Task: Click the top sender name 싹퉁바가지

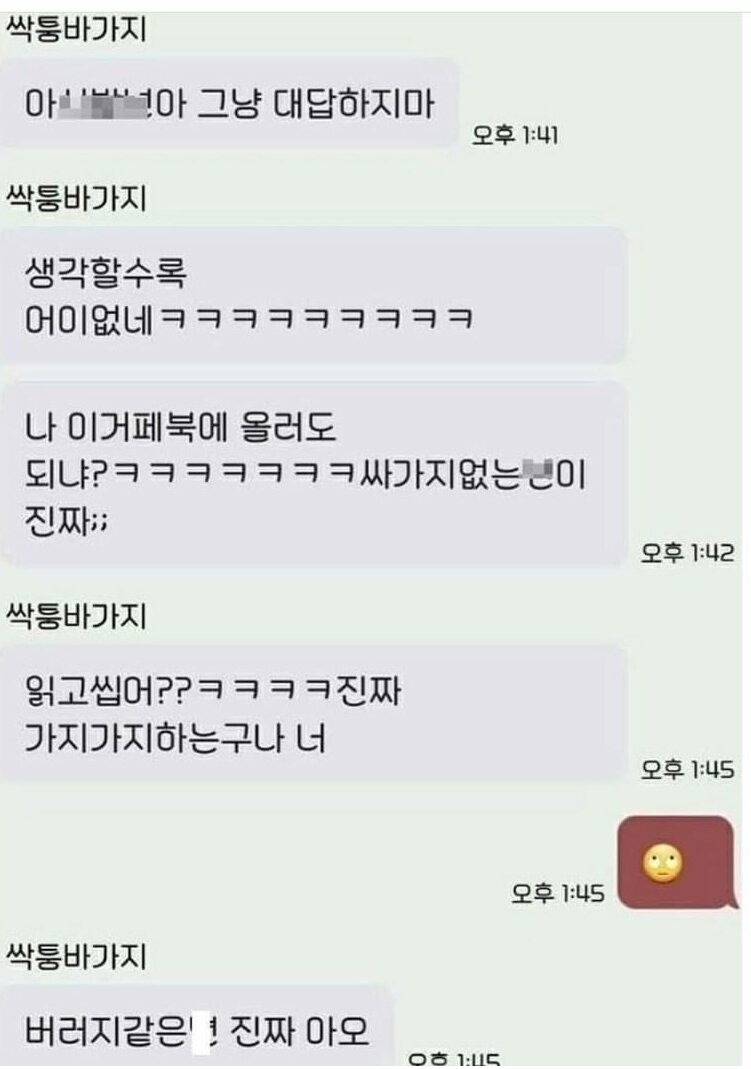Action: (76, 30)
